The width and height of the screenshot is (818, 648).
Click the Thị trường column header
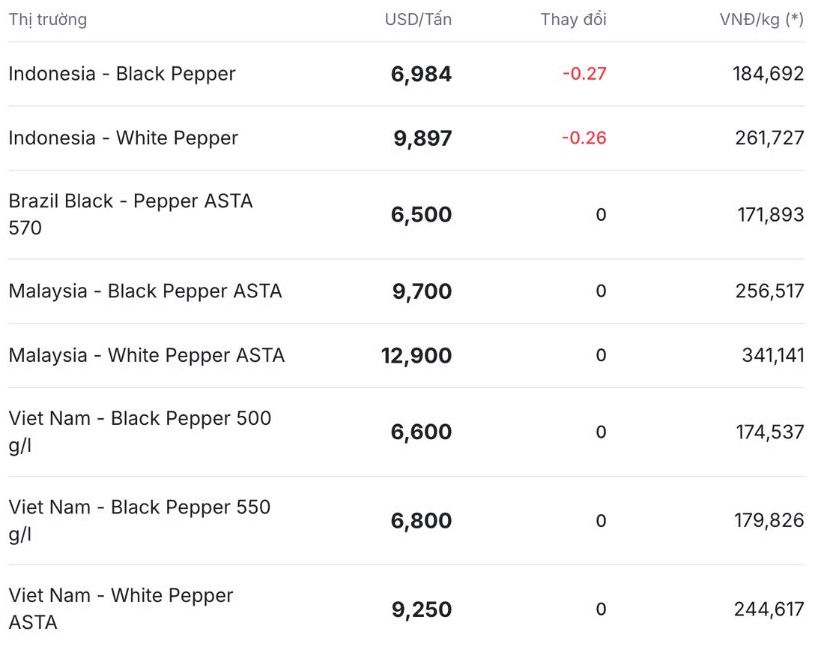(47, 20)
